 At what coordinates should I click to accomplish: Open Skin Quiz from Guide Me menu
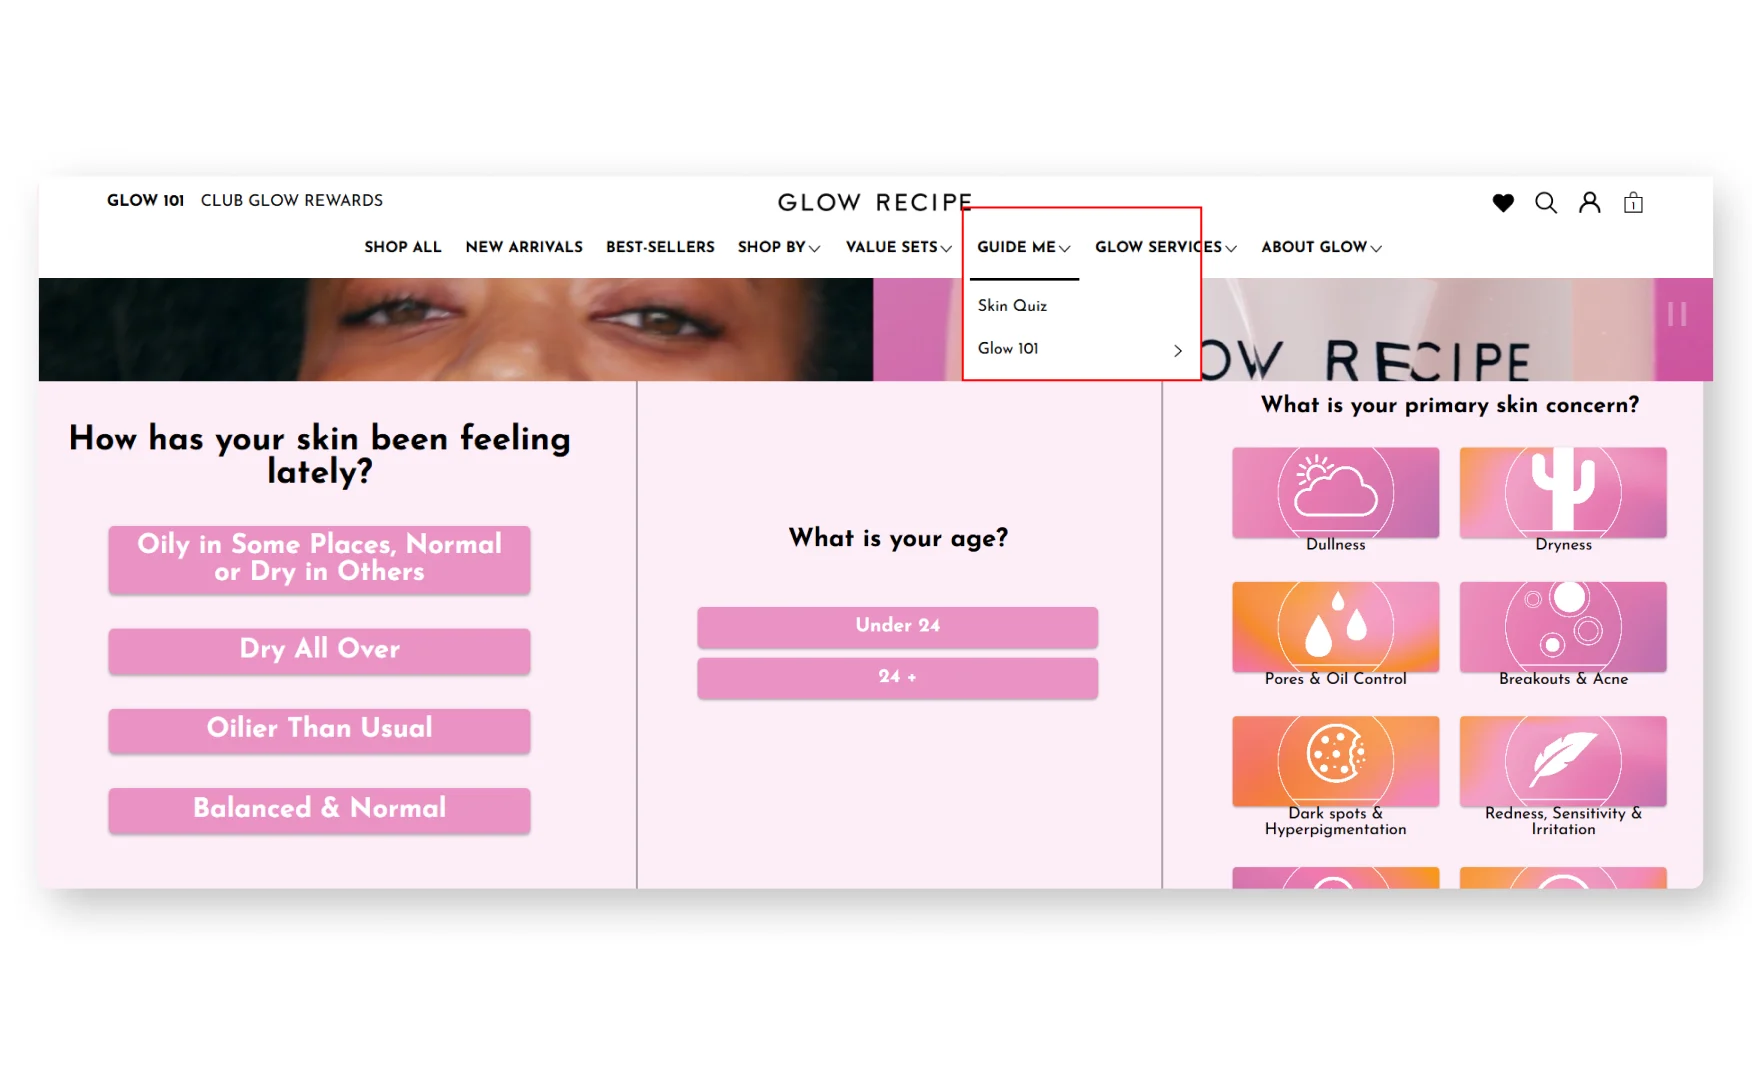[x=1012, y=306]
